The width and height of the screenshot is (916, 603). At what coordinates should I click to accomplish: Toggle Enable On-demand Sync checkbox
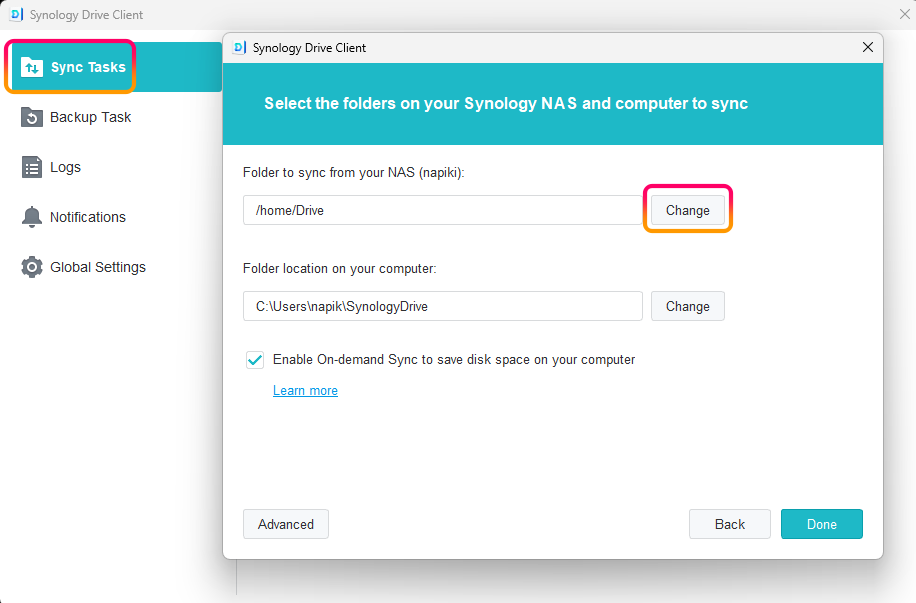click(255, 360)
